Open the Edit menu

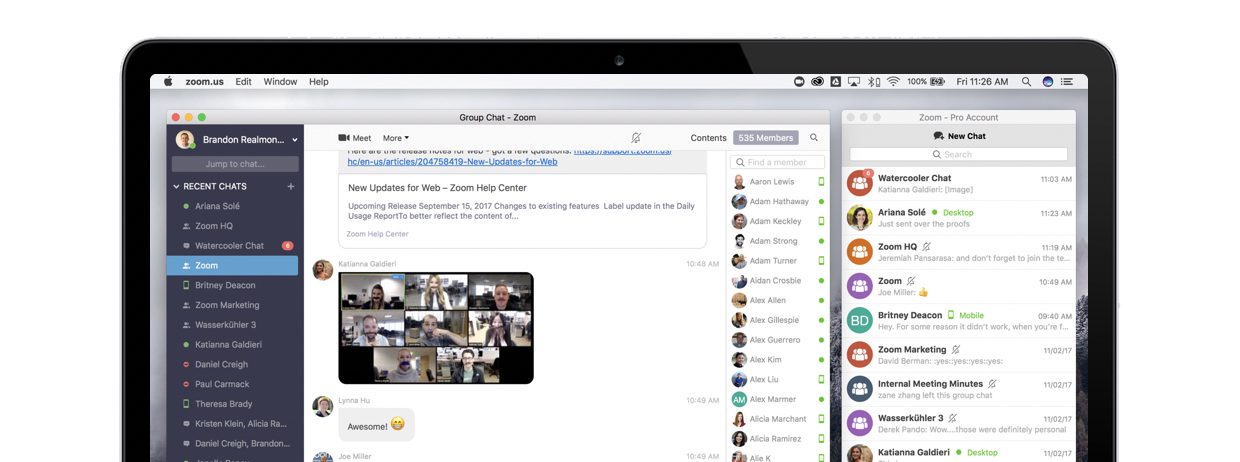(x=243, y=82)
